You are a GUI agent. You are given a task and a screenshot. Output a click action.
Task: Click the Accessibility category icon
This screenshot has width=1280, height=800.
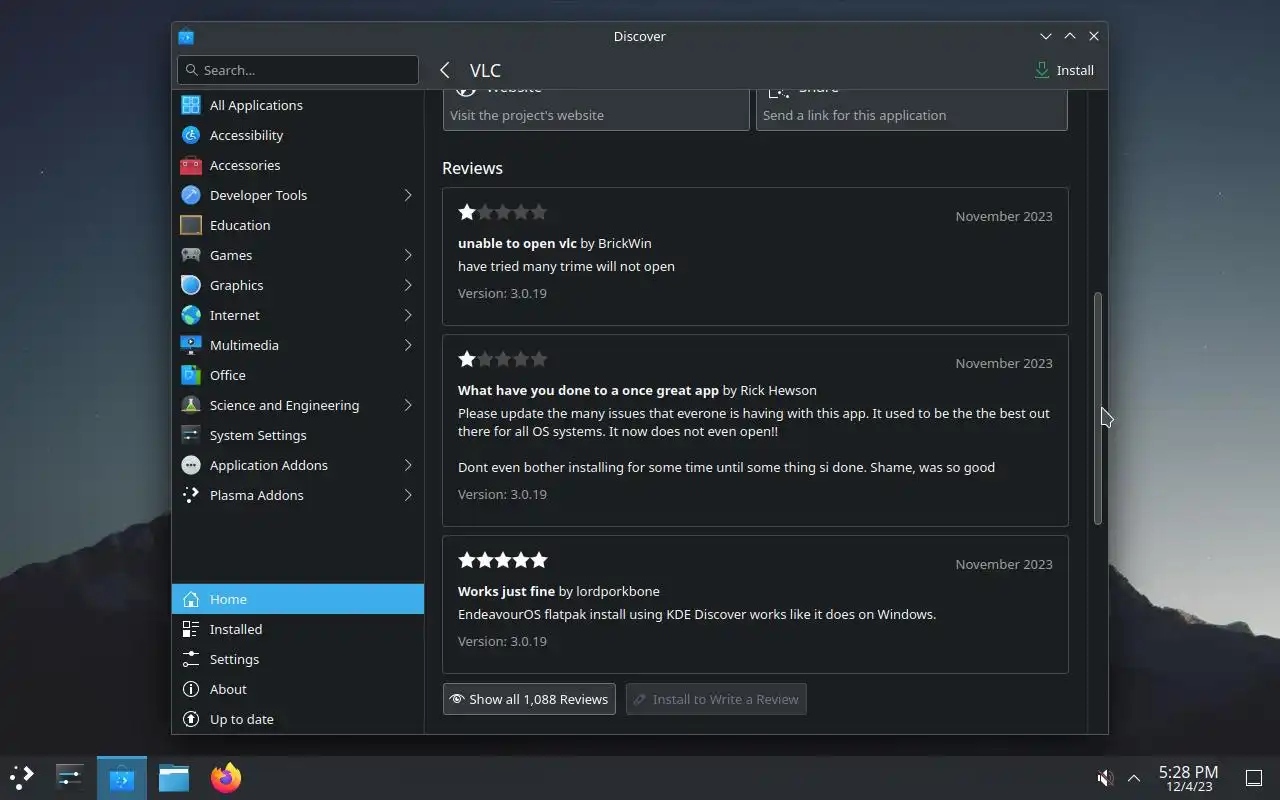[191, 135]
